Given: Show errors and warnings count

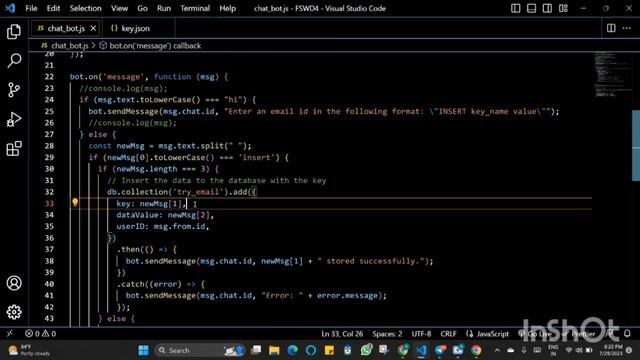Looking at the screenshot, I should click(40, 333).
